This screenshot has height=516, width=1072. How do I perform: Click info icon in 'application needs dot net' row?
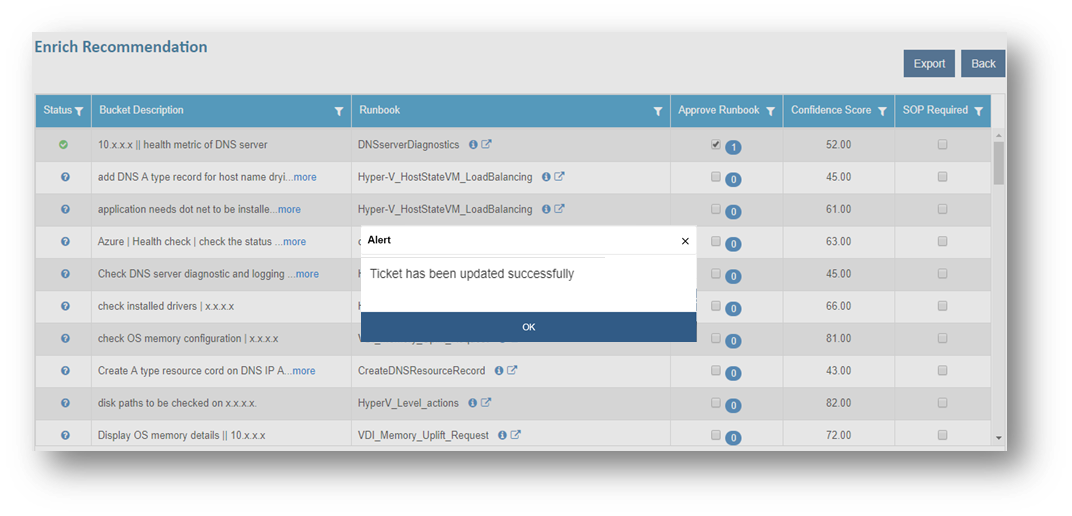click(546, 209)
